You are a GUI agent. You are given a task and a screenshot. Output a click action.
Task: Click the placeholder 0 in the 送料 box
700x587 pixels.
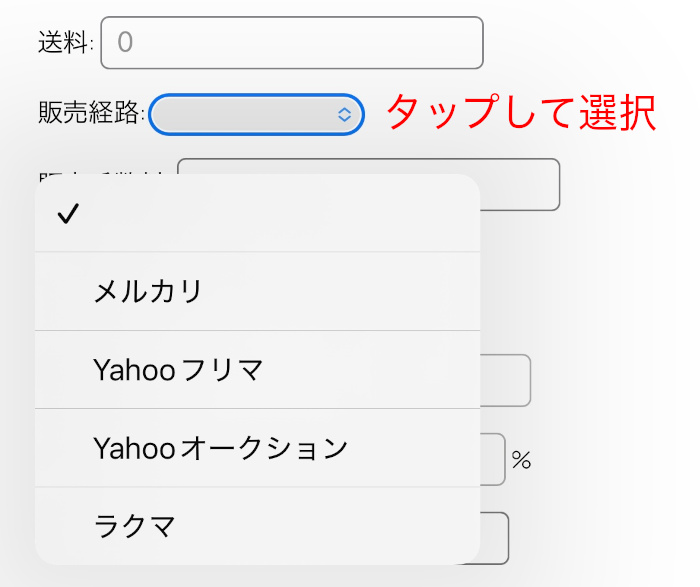[125, 43]
